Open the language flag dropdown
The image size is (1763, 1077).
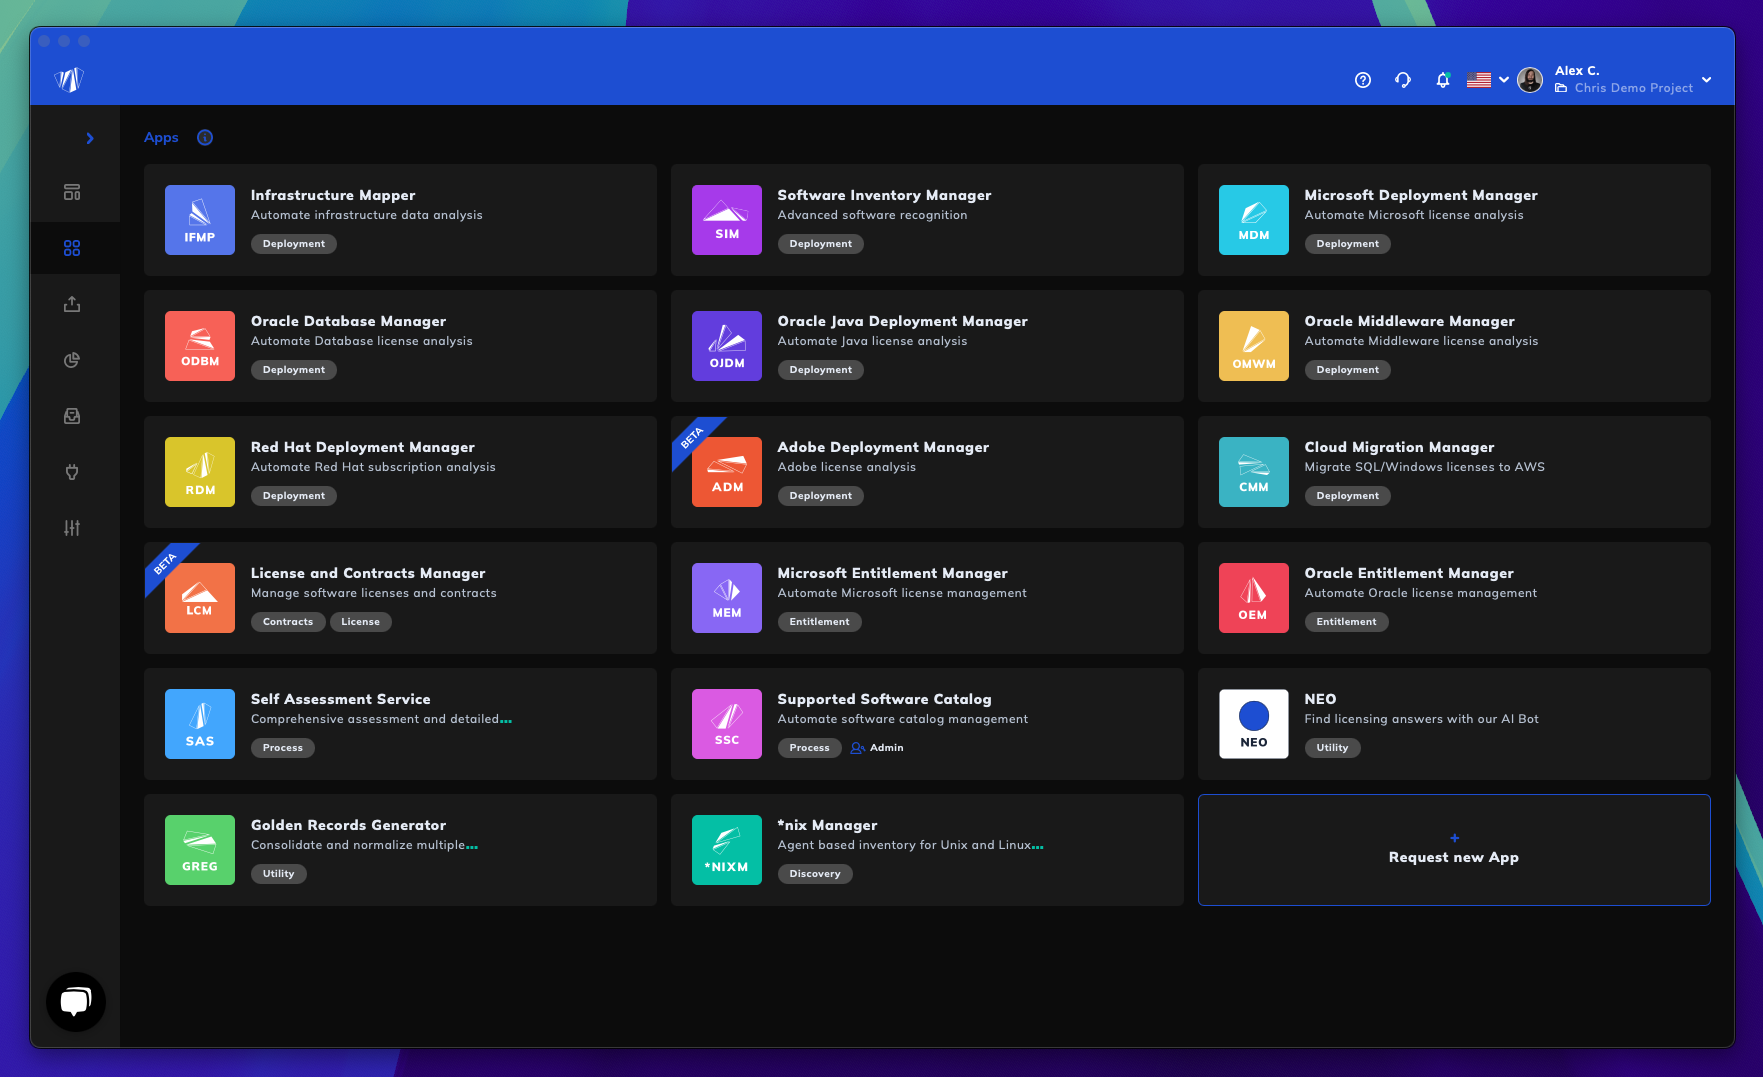point(1488,80)
